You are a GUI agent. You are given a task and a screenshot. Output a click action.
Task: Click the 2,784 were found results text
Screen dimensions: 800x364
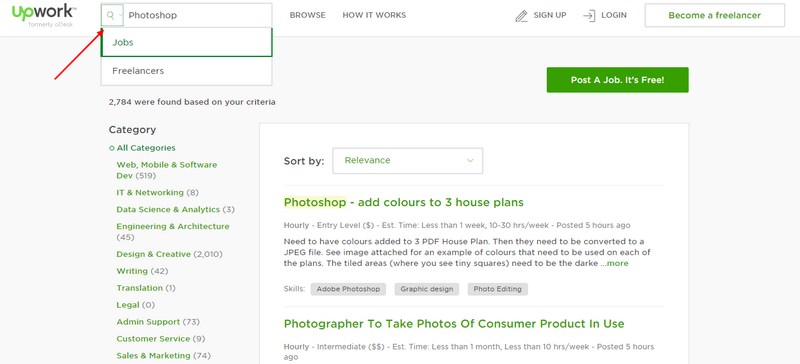tap(192, 102)
